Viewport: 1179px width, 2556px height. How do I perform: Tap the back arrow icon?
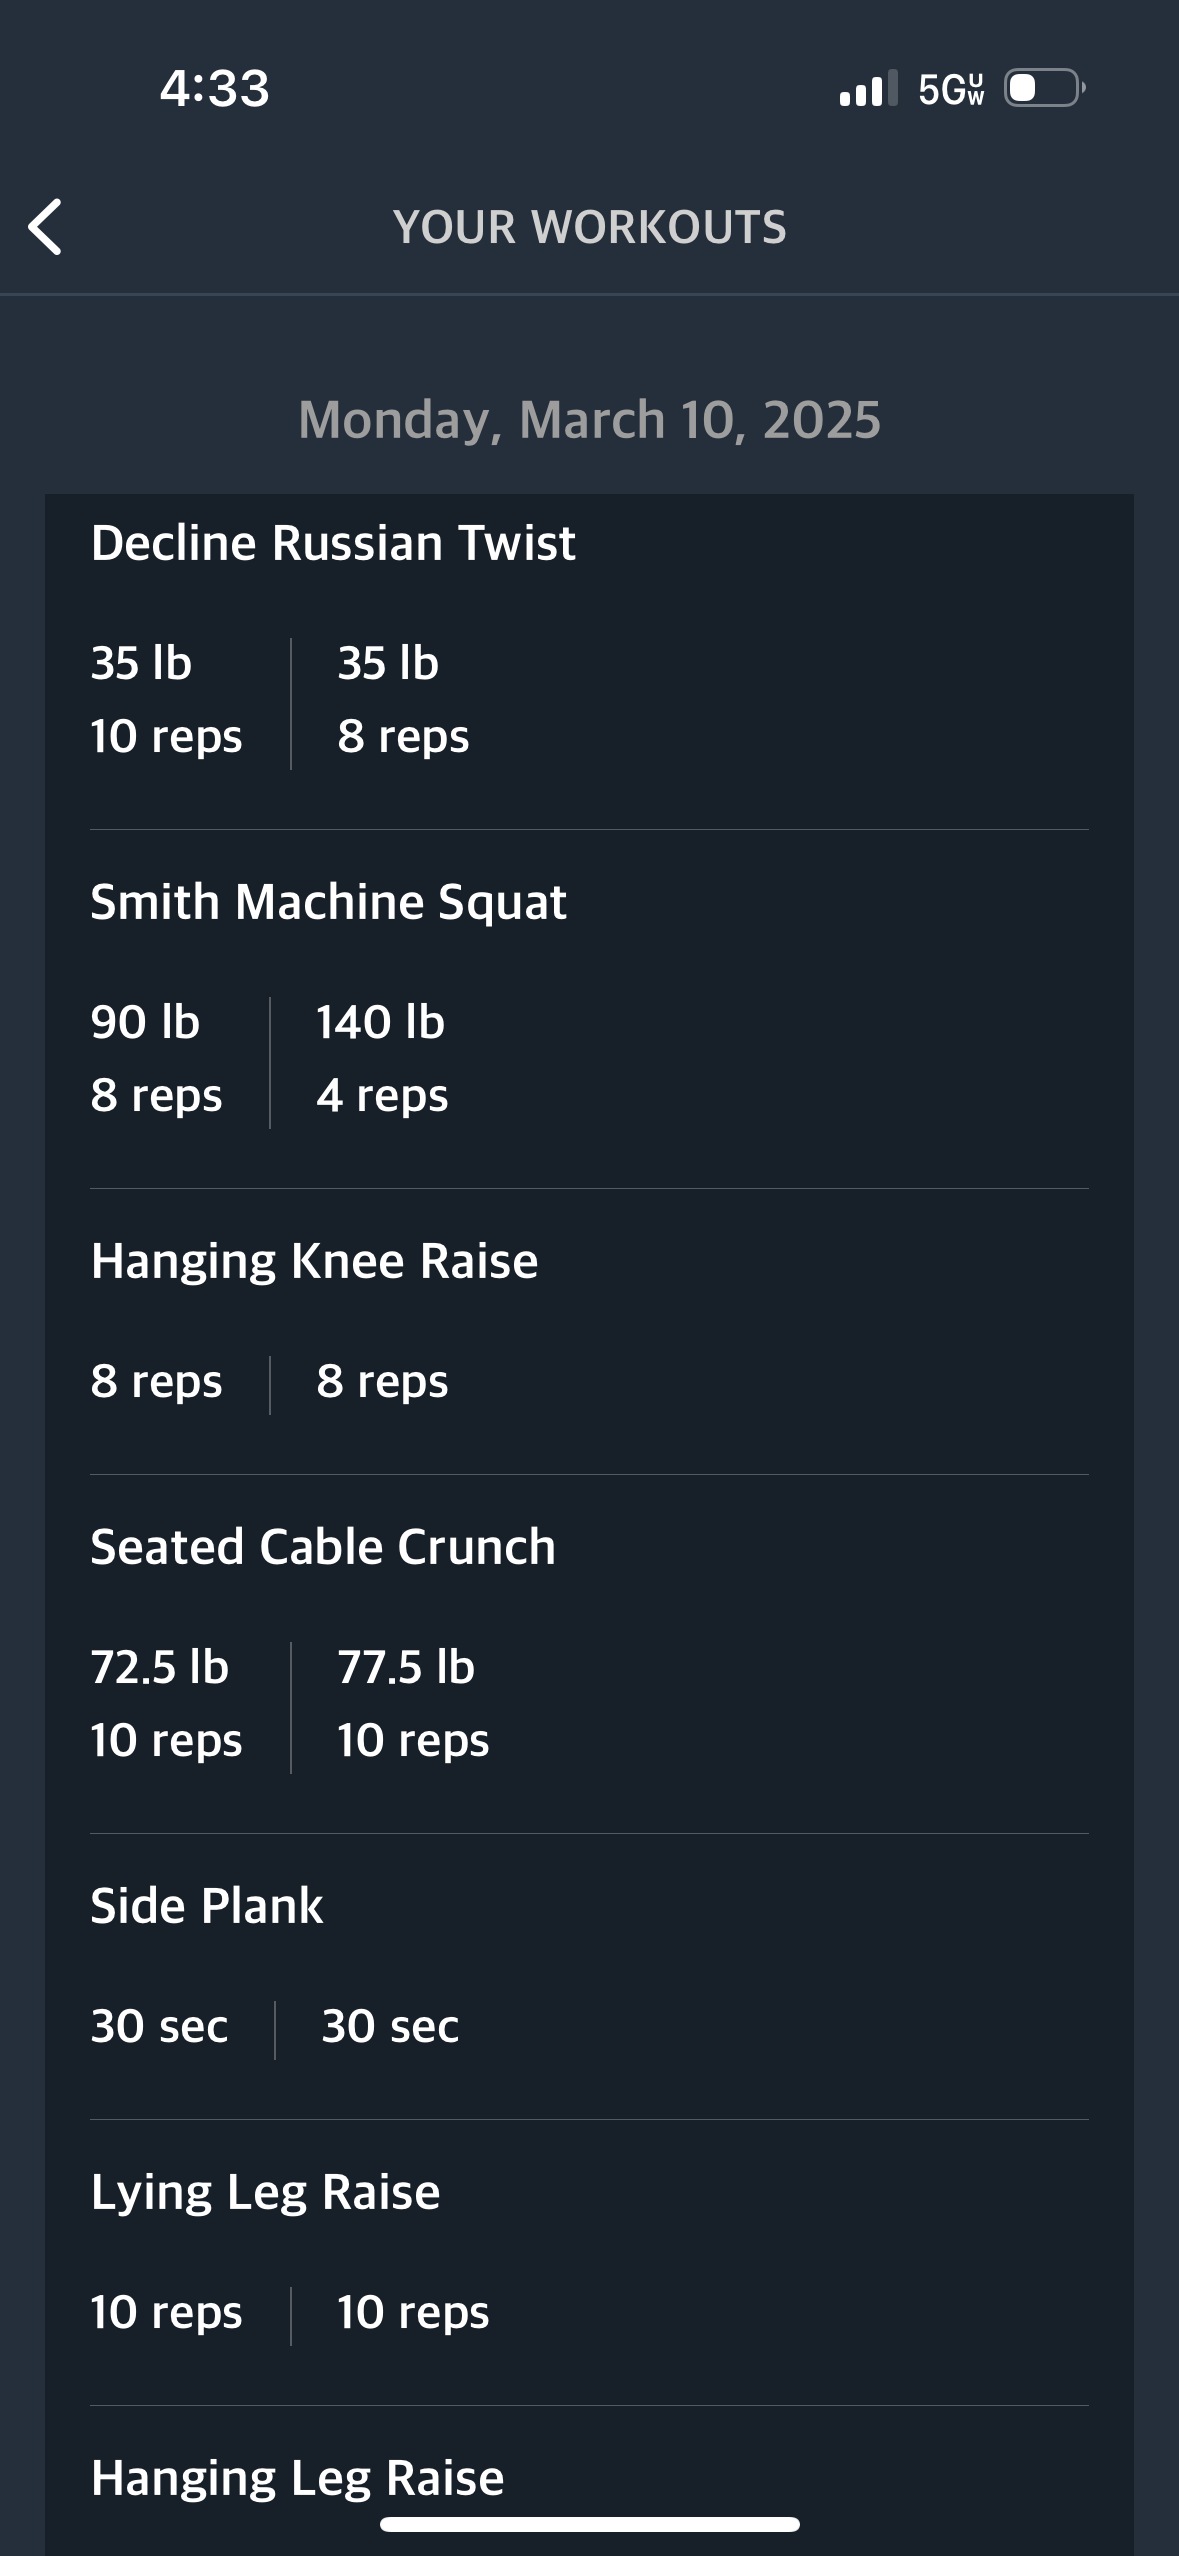click(x=45, y=227)
